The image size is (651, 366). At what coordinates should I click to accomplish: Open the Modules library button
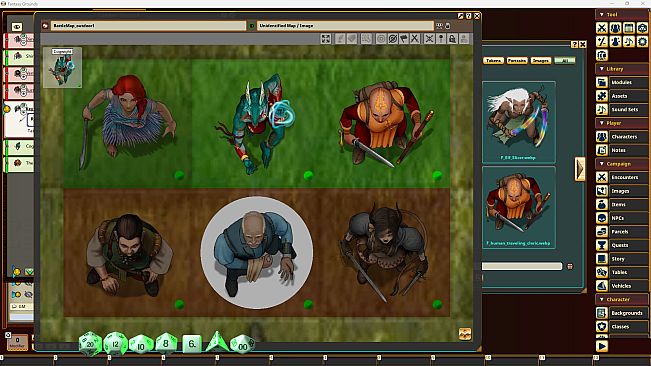tap(629, 82)
